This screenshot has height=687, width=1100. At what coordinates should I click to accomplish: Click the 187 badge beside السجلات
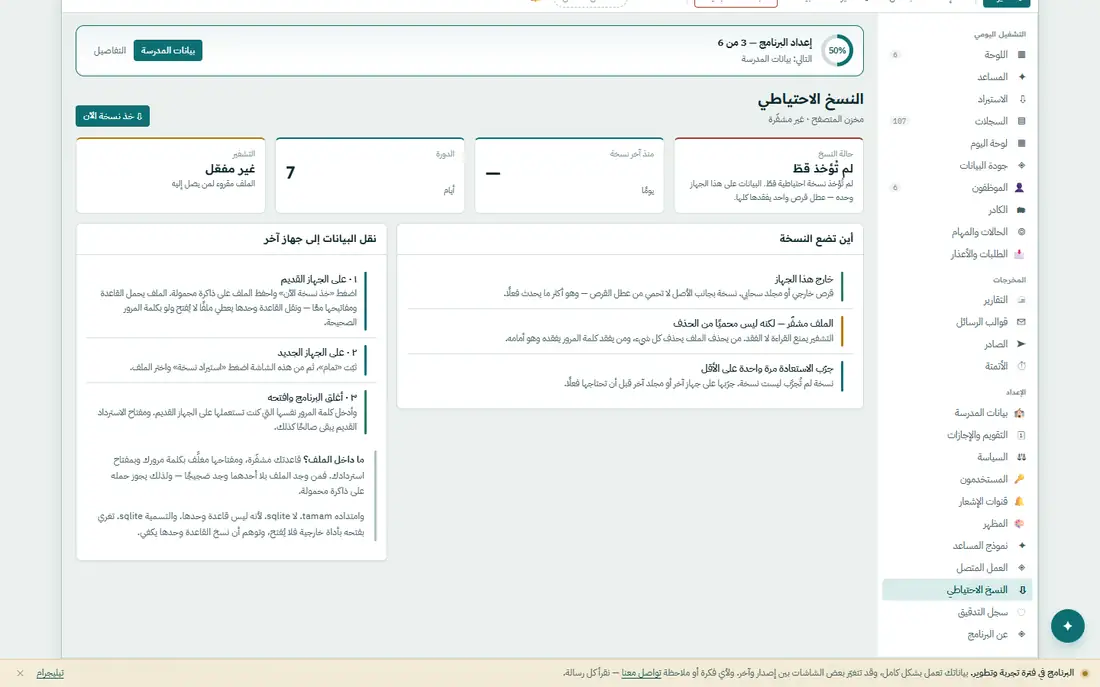click(899, 121)
